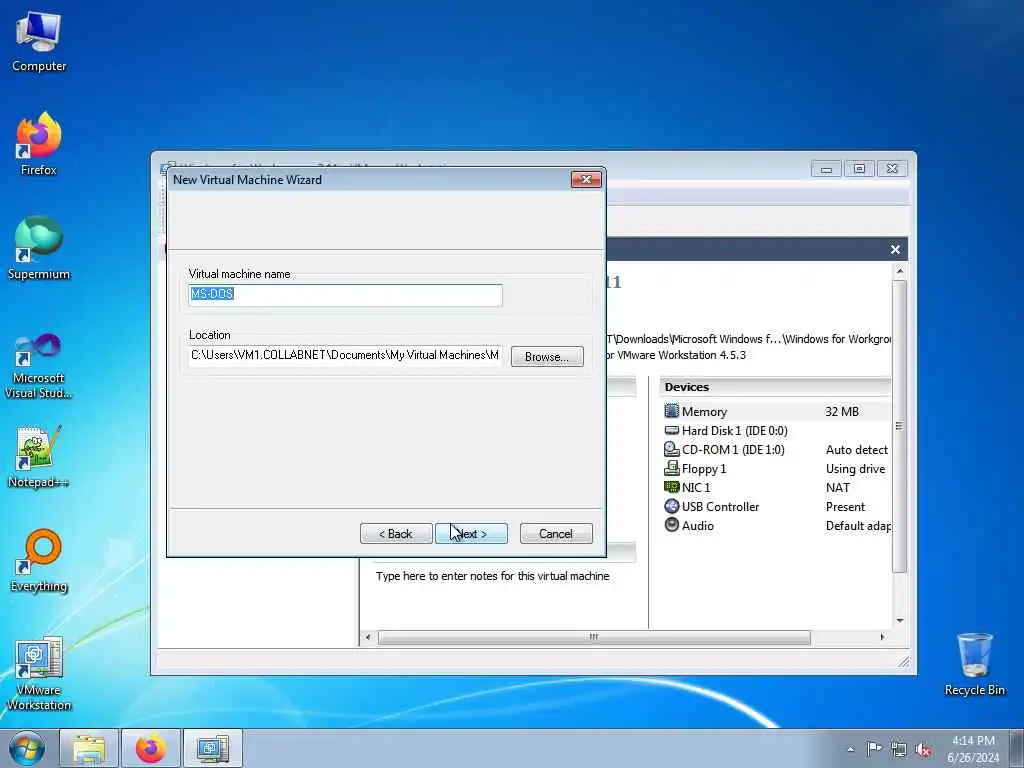Image resolution: width=1024 pixels, height=768 pixels.
Task: Click the NAT value for NIC 1
Action: coord(837,488)
